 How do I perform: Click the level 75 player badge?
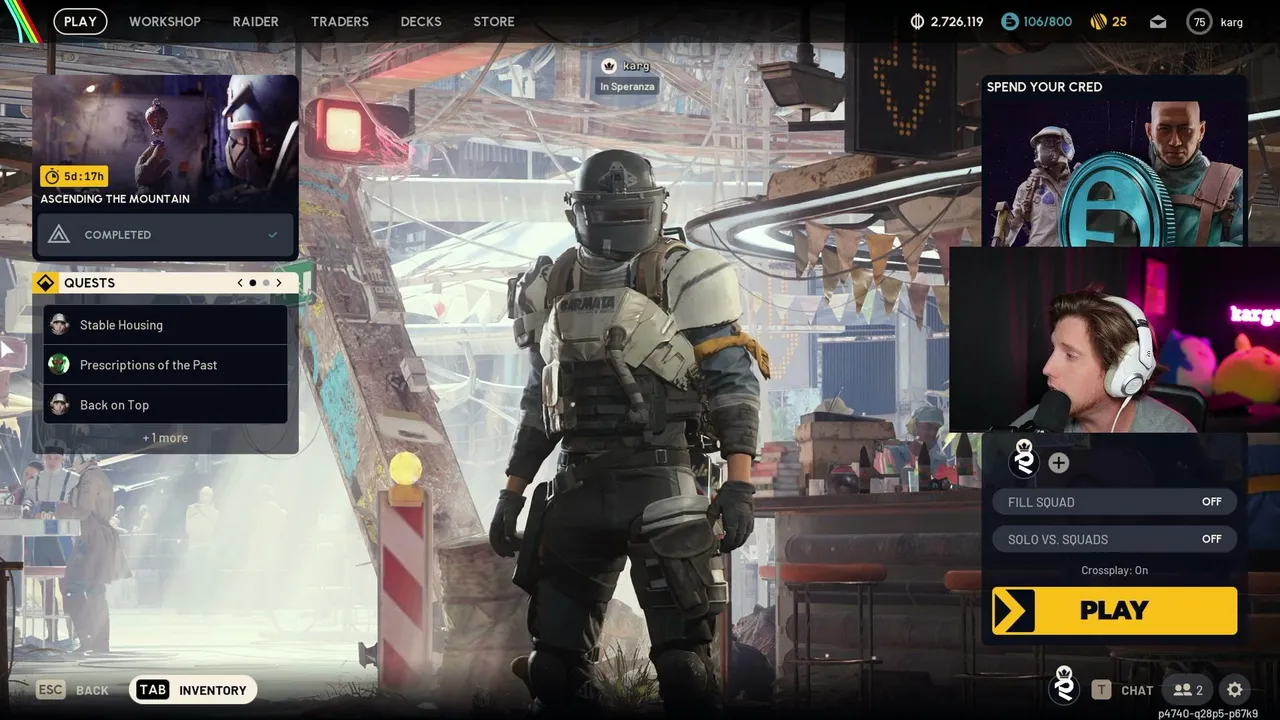click(1198, 21)
